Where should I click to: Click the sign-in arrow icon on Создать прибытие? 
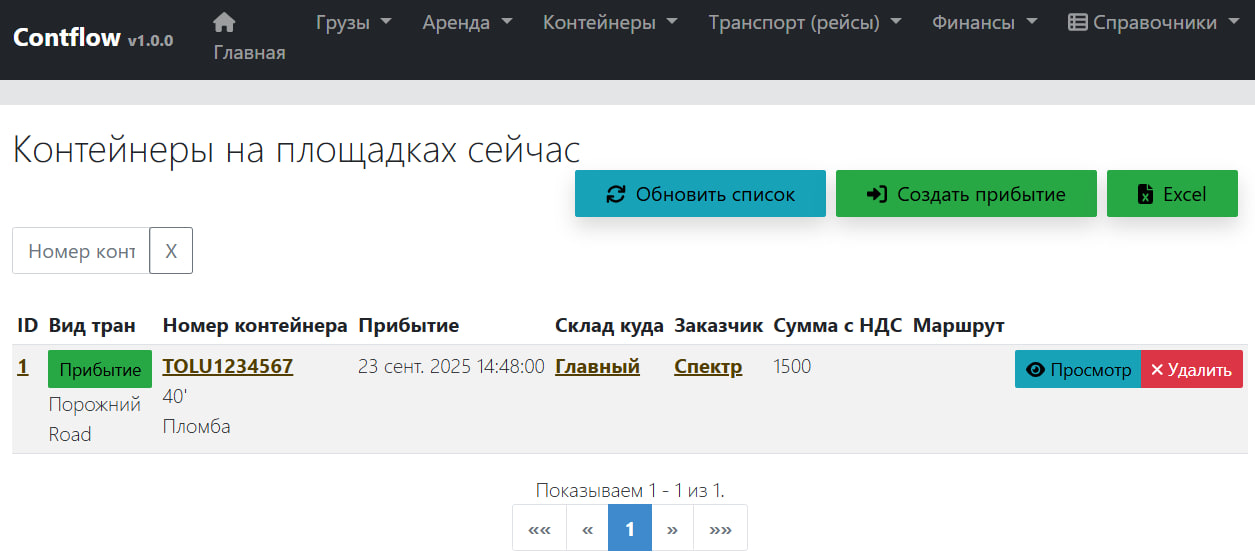(877, 194)
